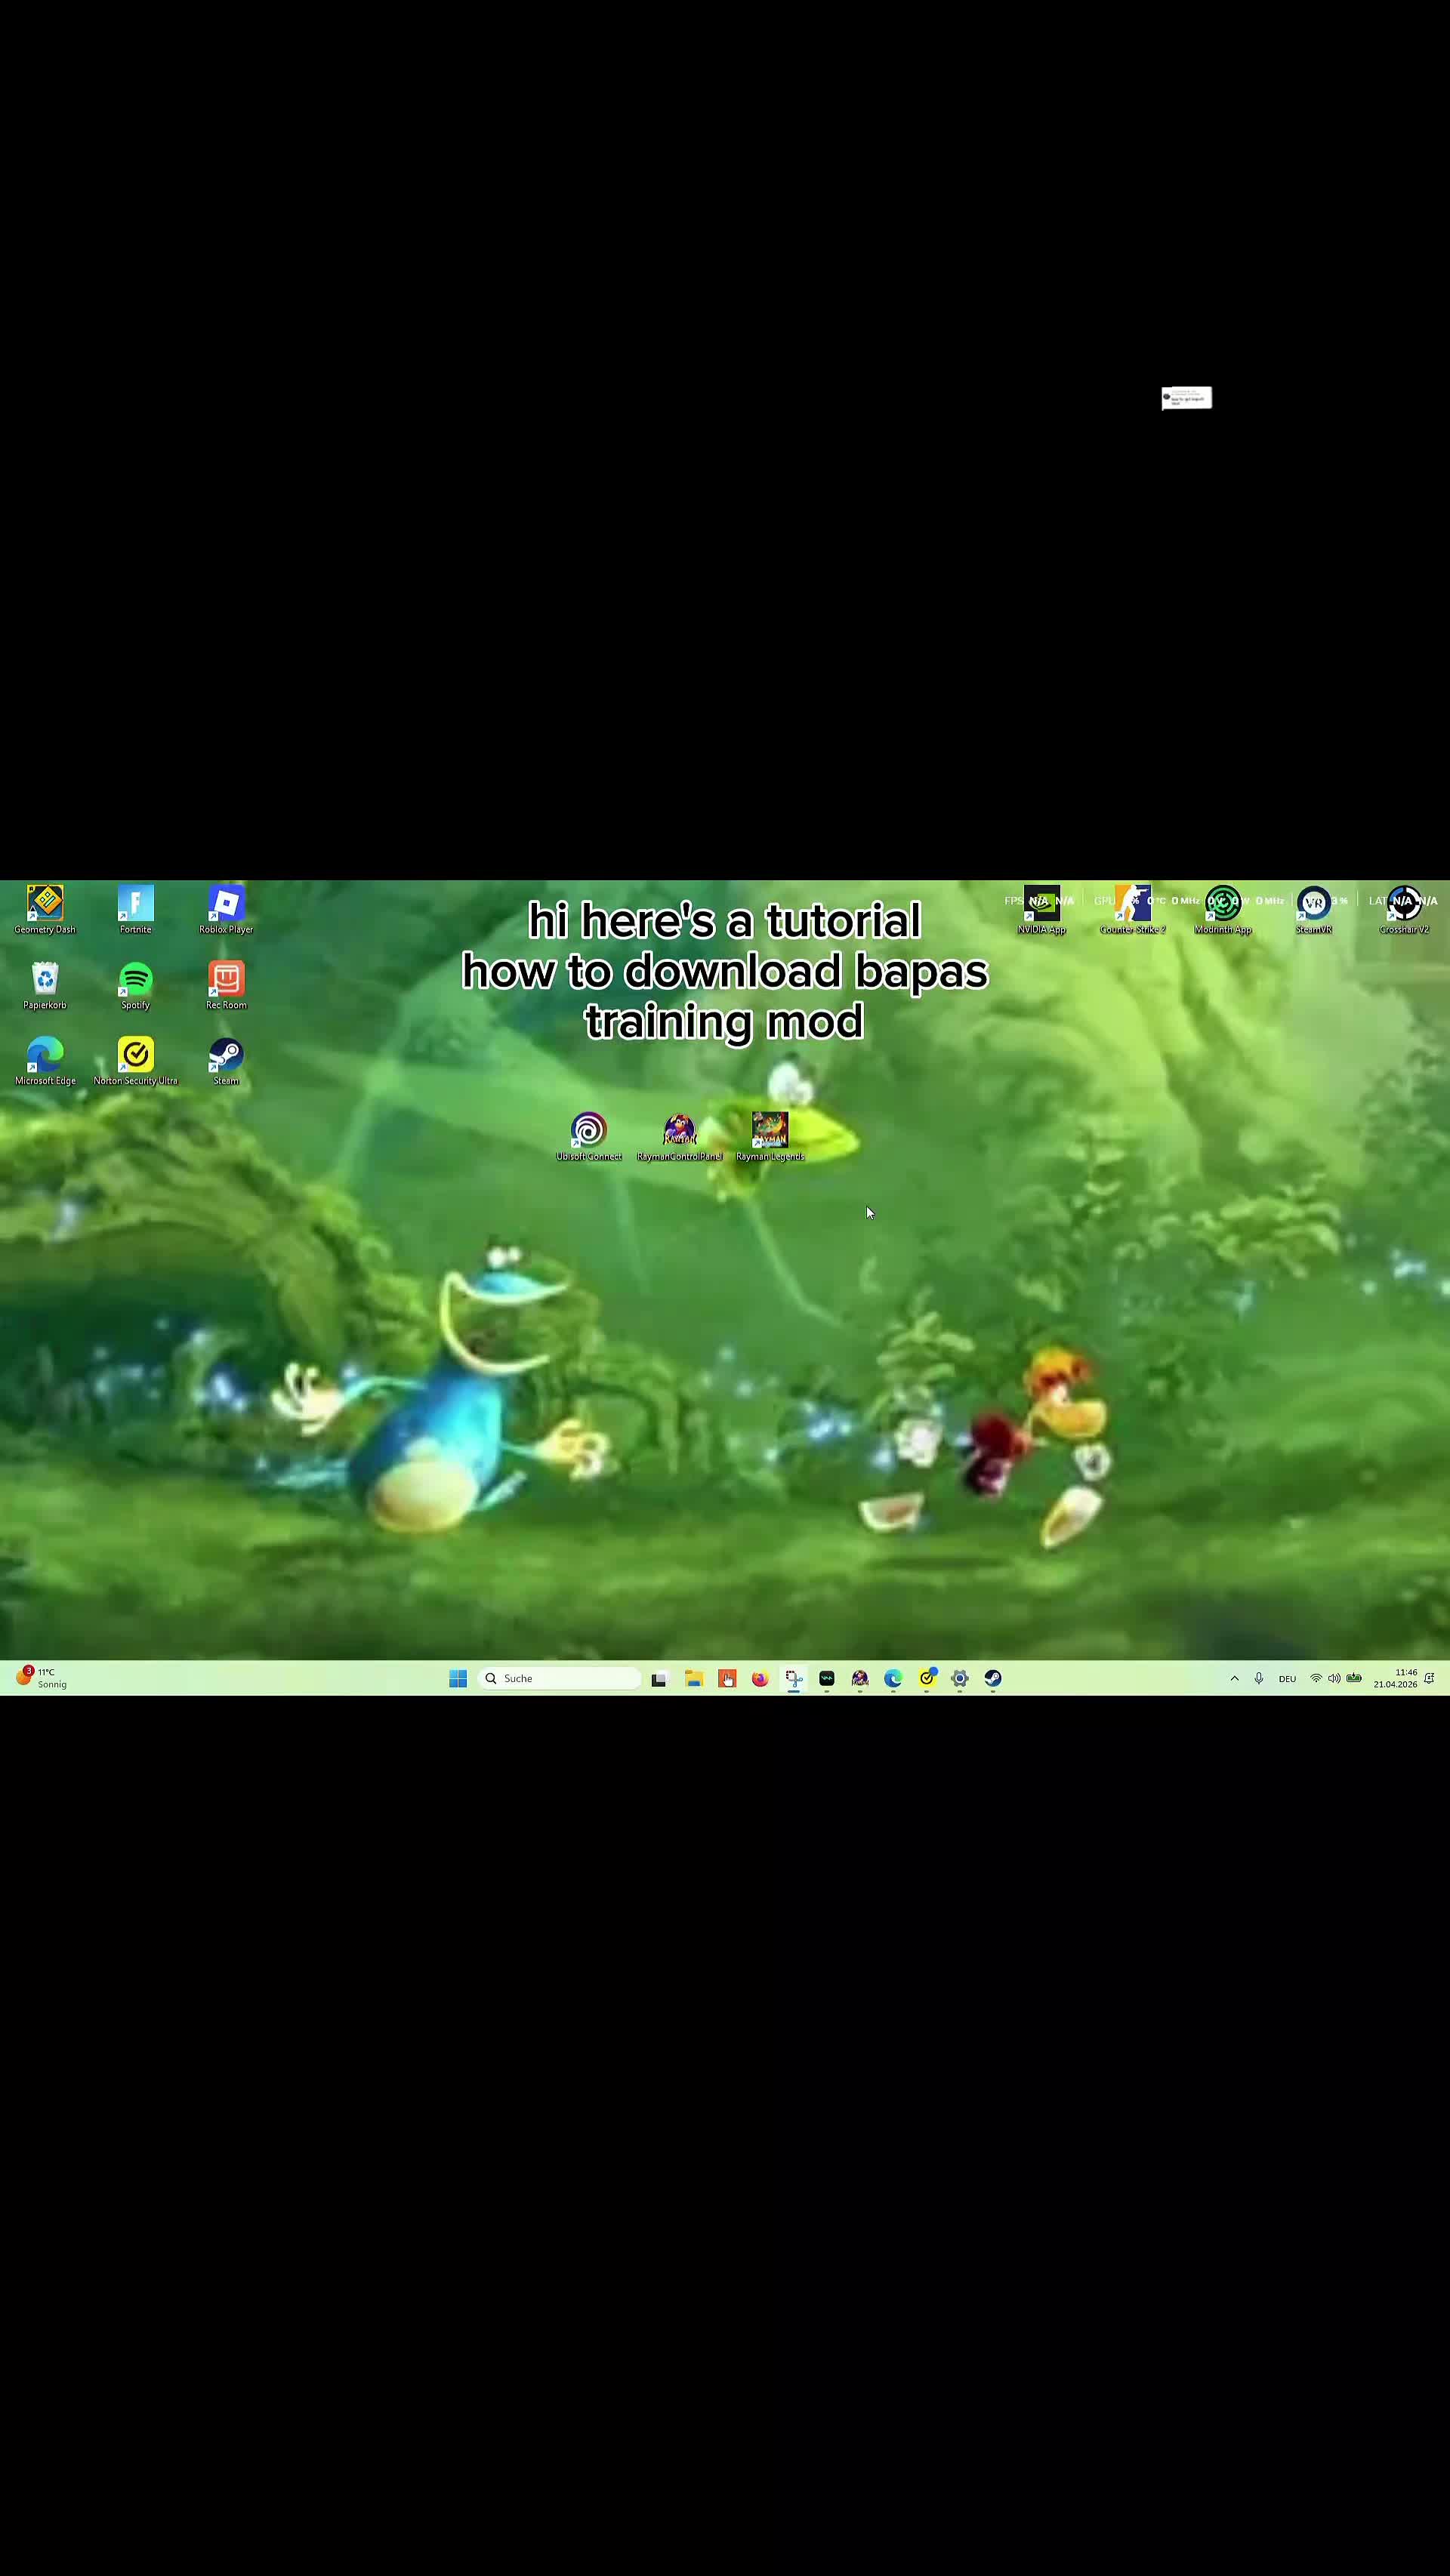1450x2576 pixels.
Task: Expand the hidden system tray icons chevron
Action: (1234, 1679)
